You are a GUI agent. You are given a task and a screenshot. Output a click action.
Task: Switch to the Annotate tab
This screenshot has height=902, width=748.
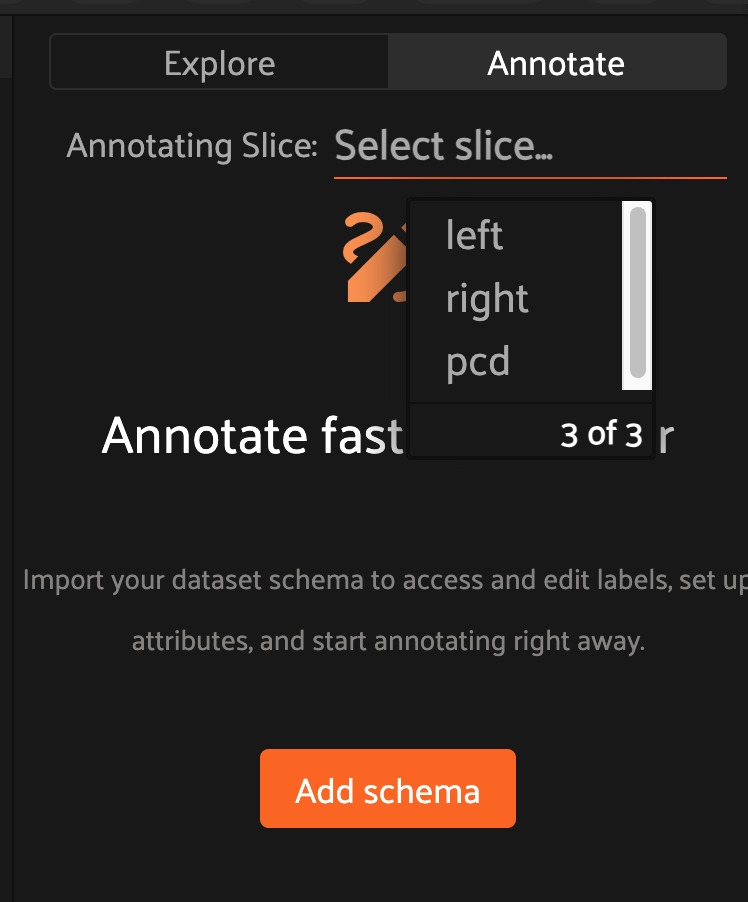pos(556,62)
